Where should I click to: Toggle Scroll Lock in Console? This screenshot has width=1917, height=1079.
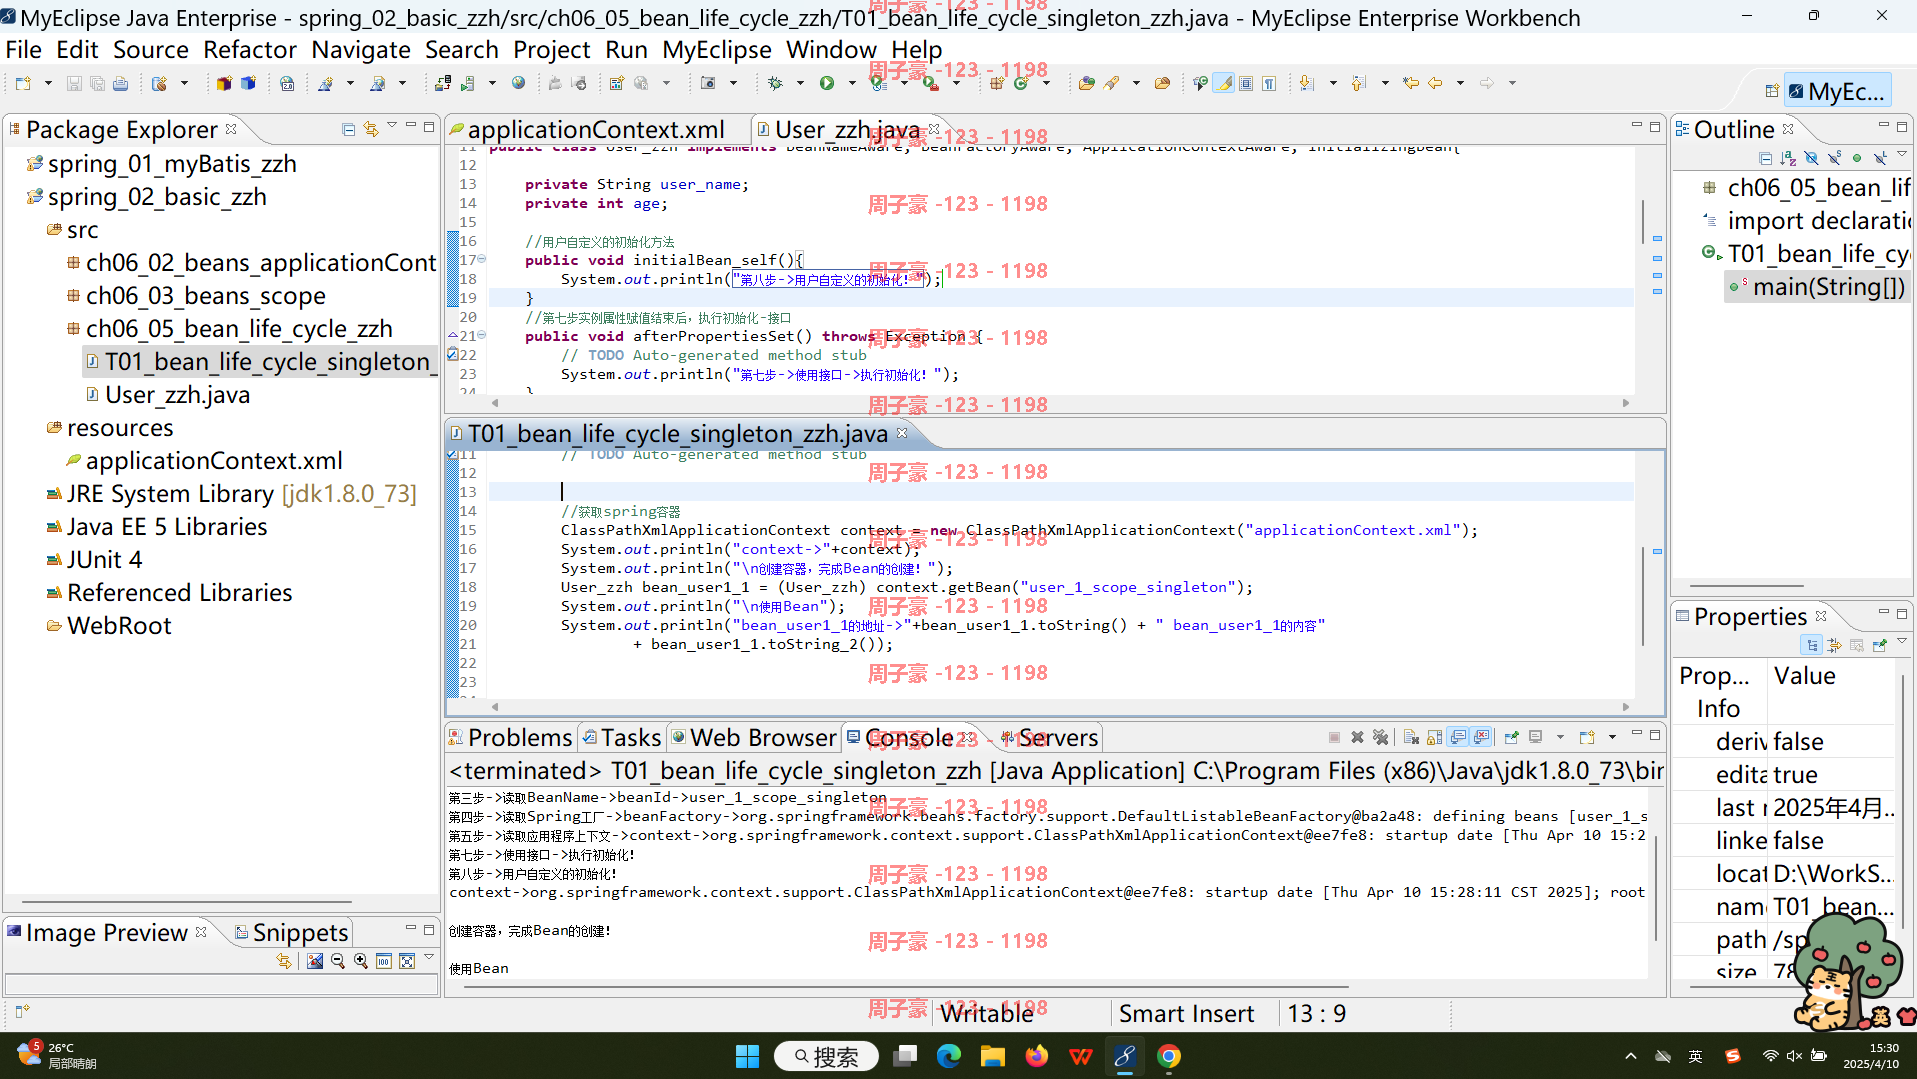[x=1434, y=738]
